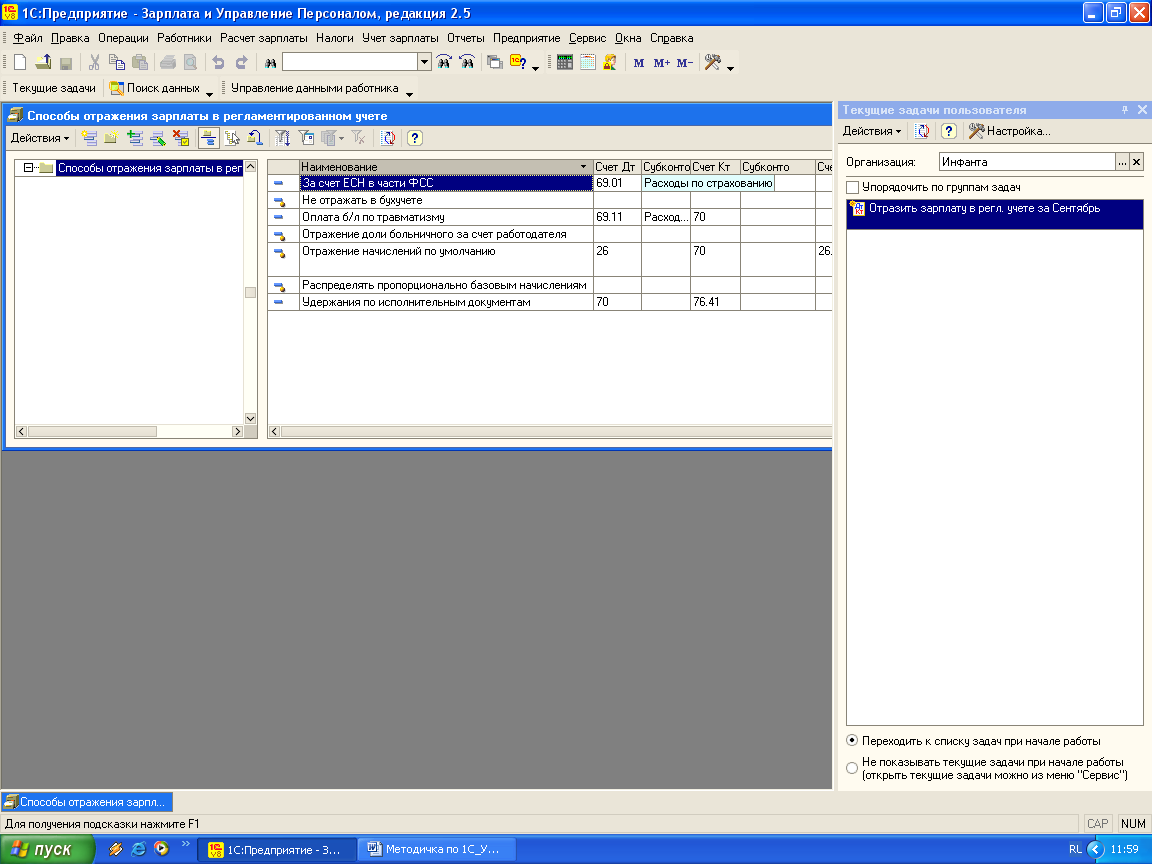Screen dimensions: 1152x864
Task: Click 'Управление данными работника' button
Action: click(x=314, y=88)
